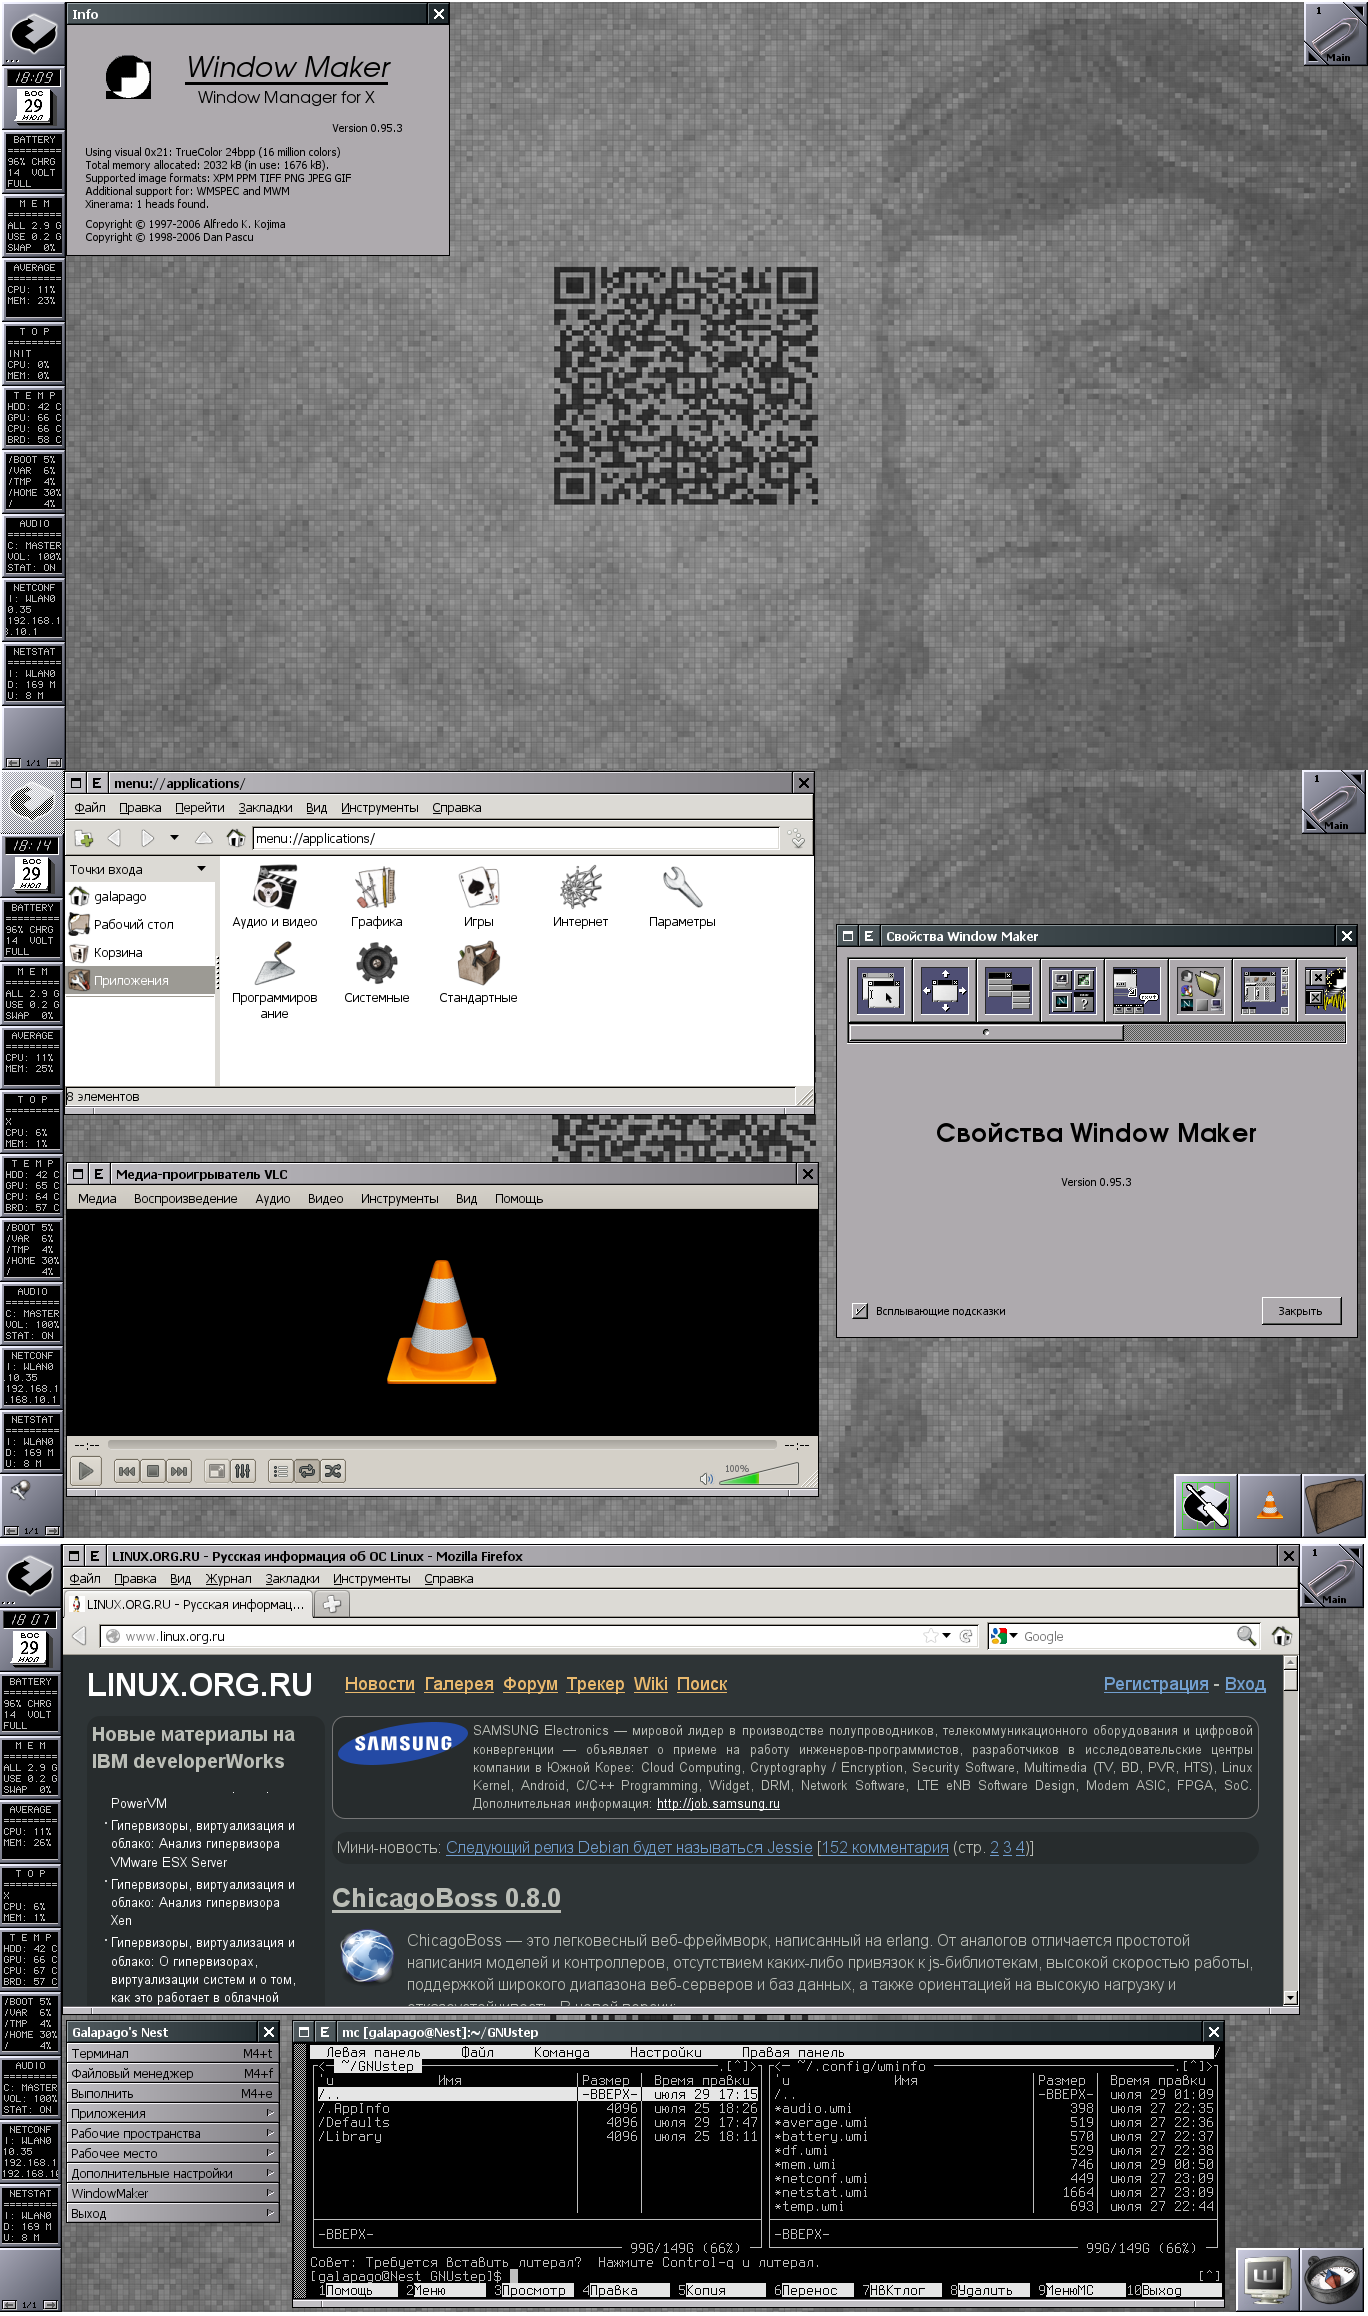The height and width of the screenshot is (2316, 1368).
Task: Open ChicagoBoss 0.8.0 headline link
Action: (x=446, y=1898)
